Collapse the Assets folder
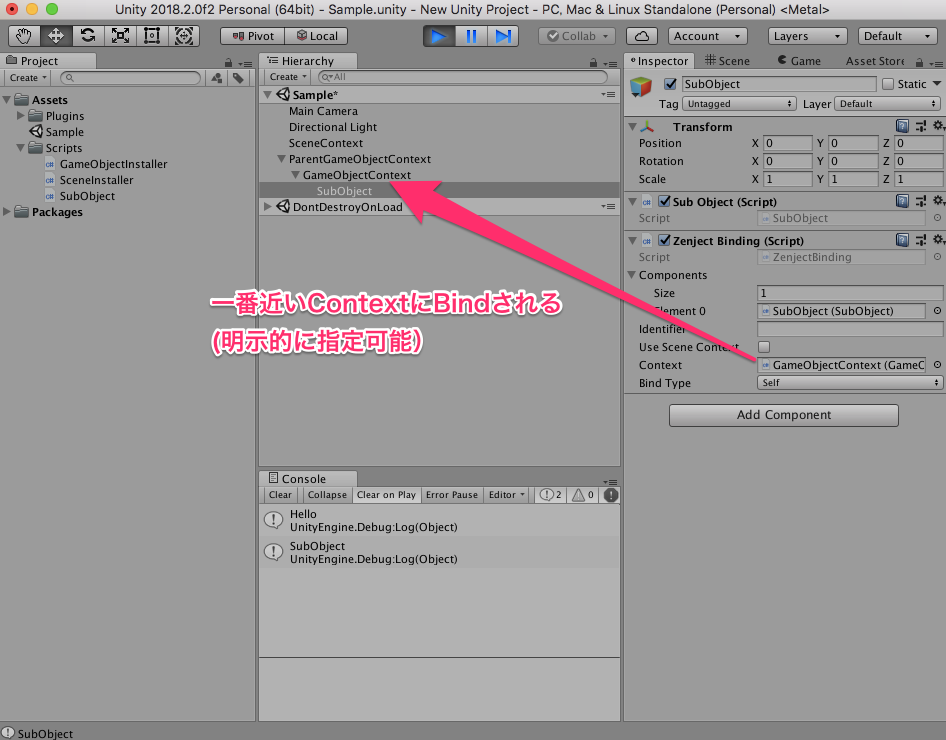The height and width of the screenshot is (740, 946). [7, 100]
